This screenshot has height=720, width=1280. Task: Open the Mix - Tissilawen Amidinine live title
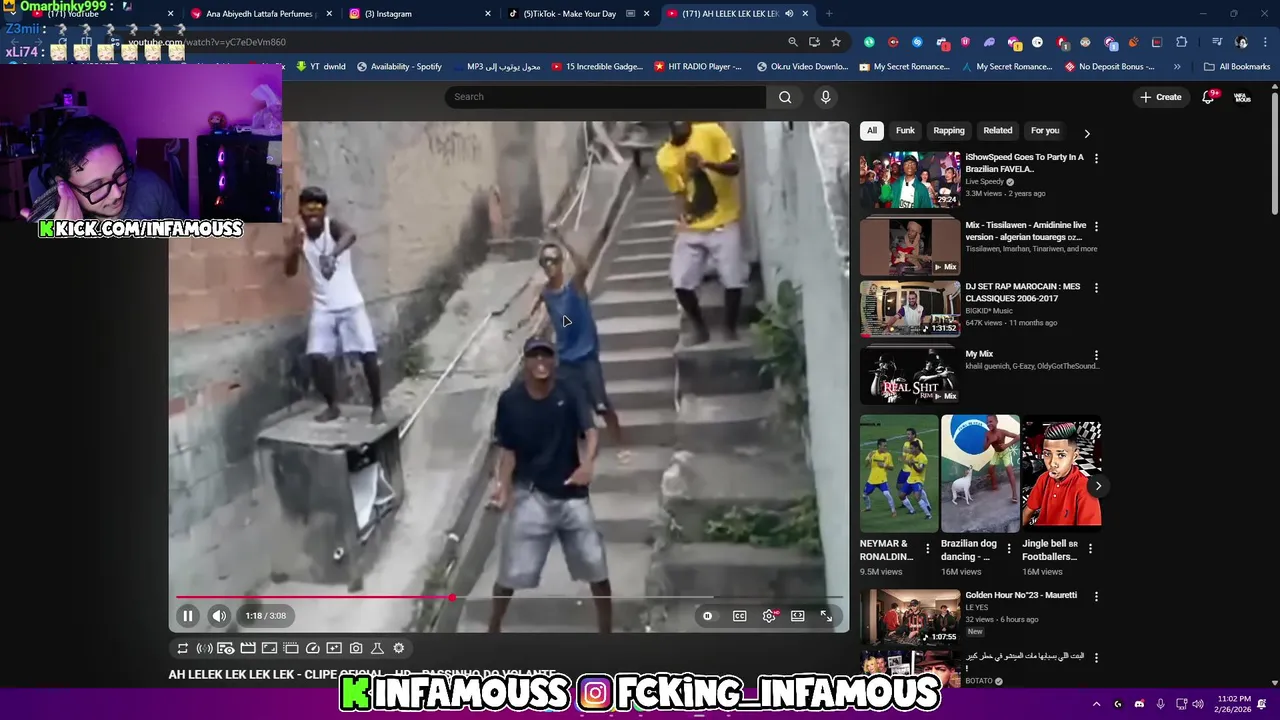1026,231
